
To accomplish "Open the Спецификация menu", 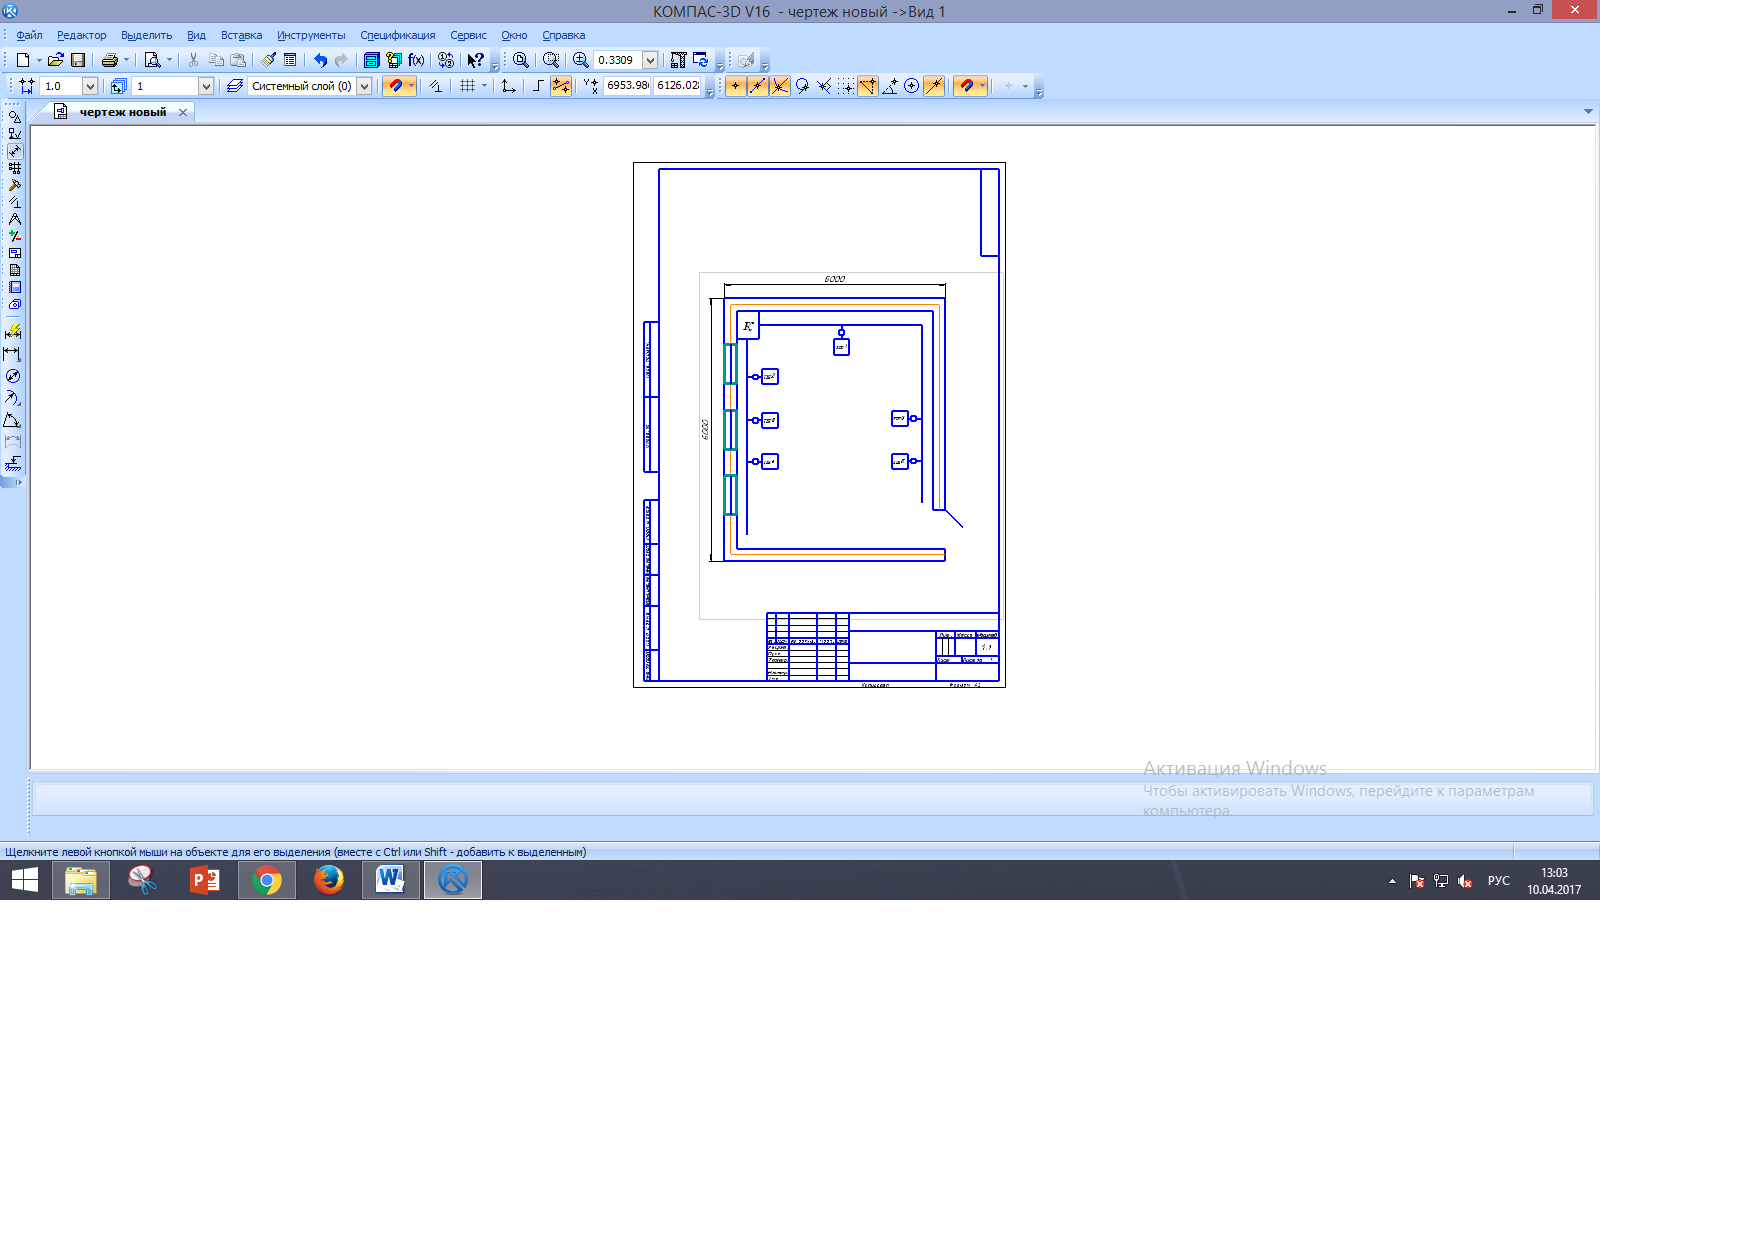I will coord(397,35).
